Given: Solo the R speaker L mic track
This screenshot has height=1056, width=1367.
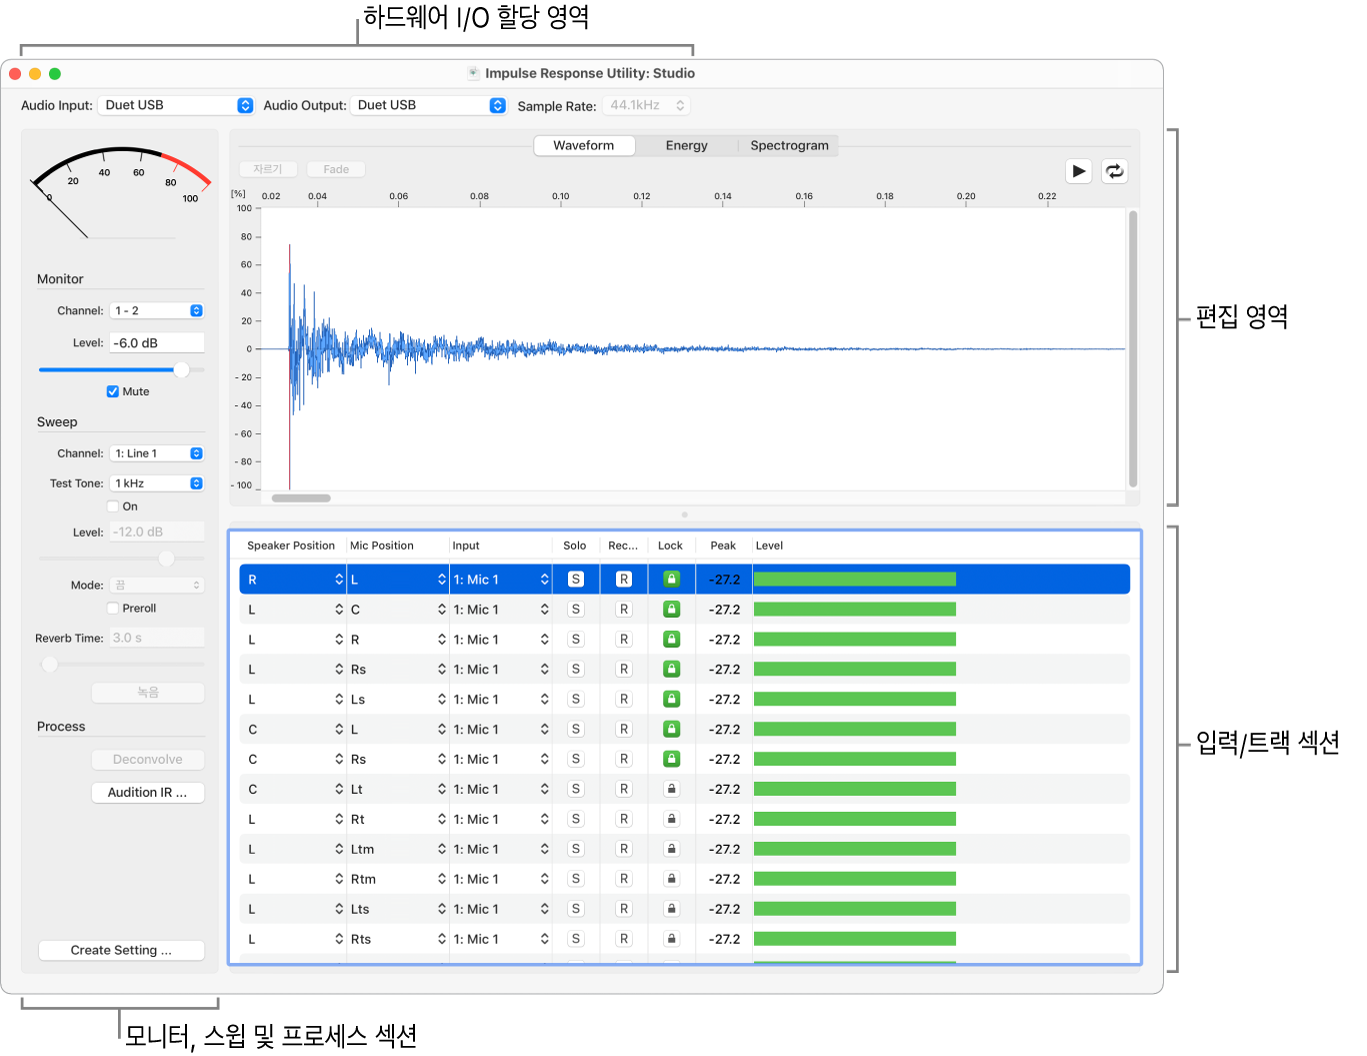Looking at the screenshot, I should (x=576, y=579).
